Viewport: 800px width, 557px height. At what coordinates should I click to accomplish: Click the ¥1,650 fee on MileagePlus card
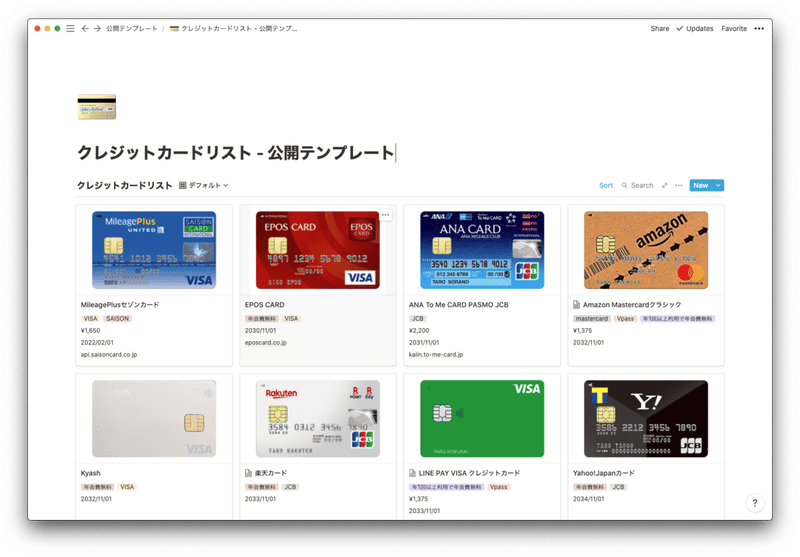tap(90, 331)
